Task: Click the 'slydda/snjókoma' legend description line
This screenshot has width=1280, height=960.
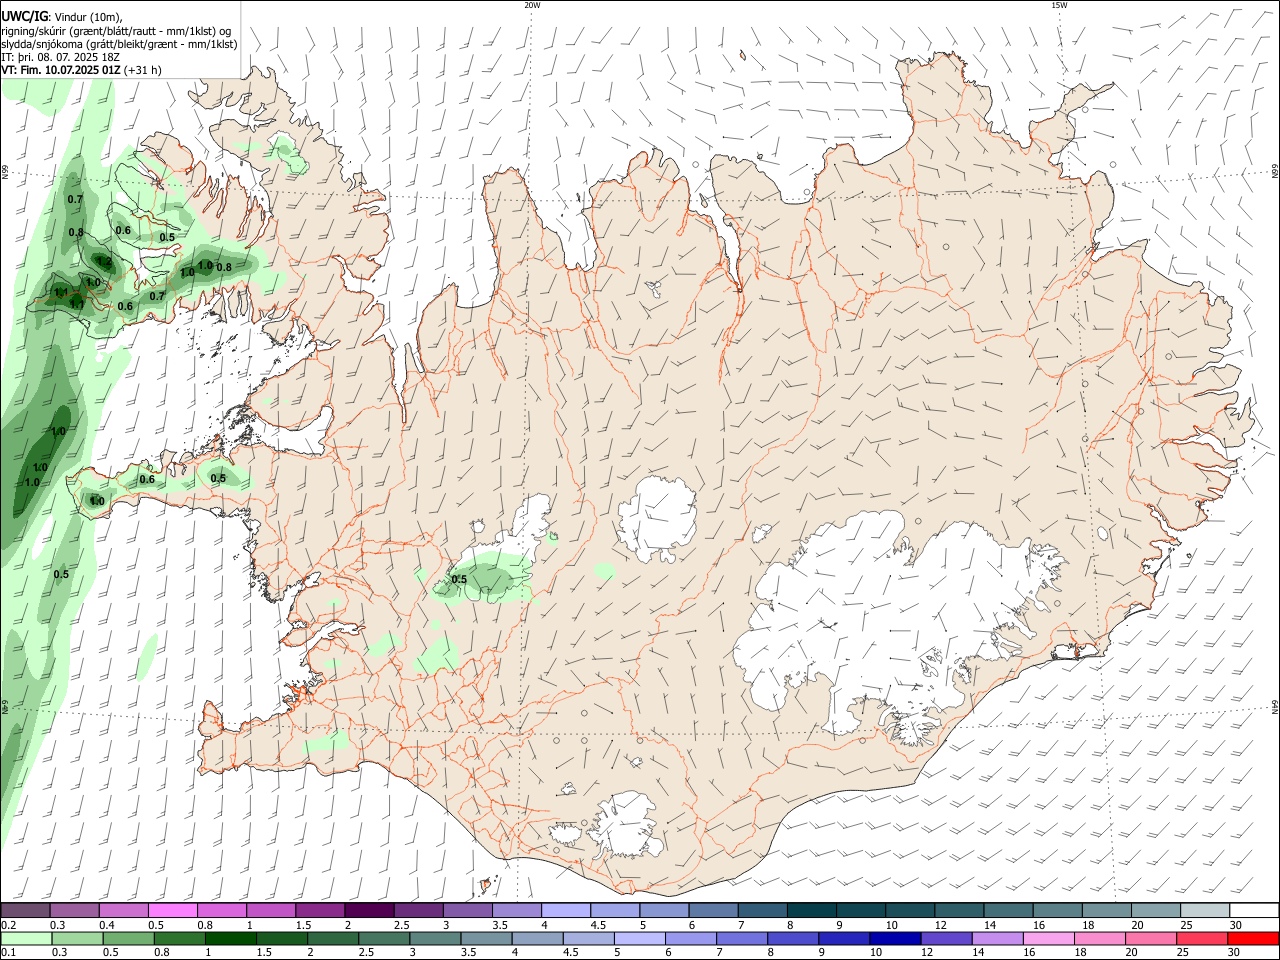Action: pos(119,44)
